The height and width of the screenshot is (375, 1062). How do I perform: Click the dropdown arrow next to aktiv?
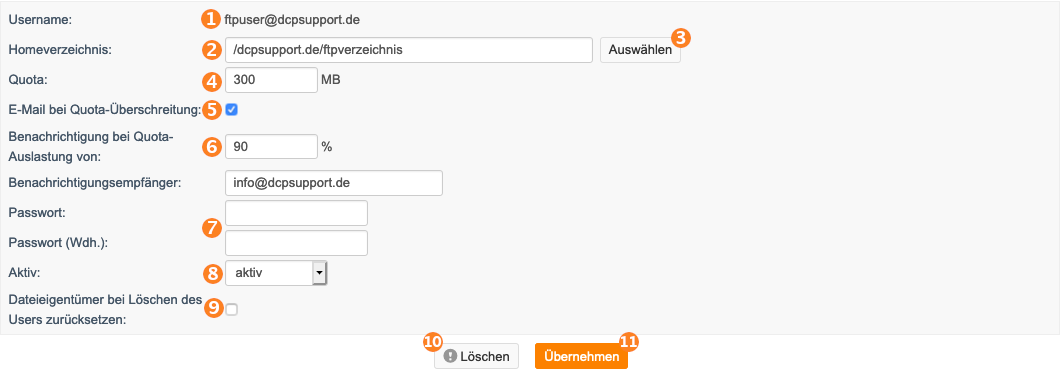[319, 273]
